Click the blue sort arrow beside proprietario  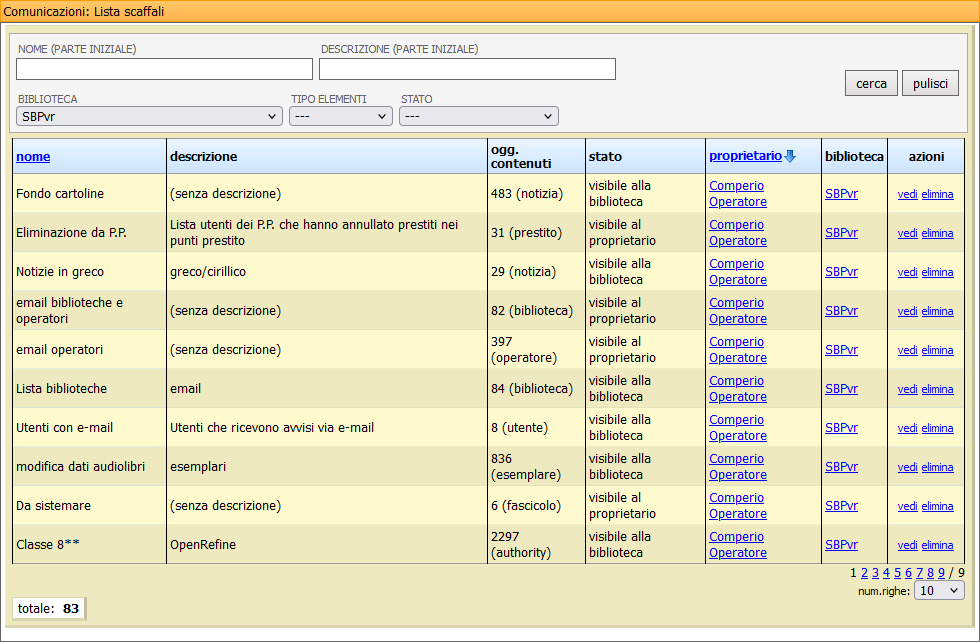(x=790, y=156)
